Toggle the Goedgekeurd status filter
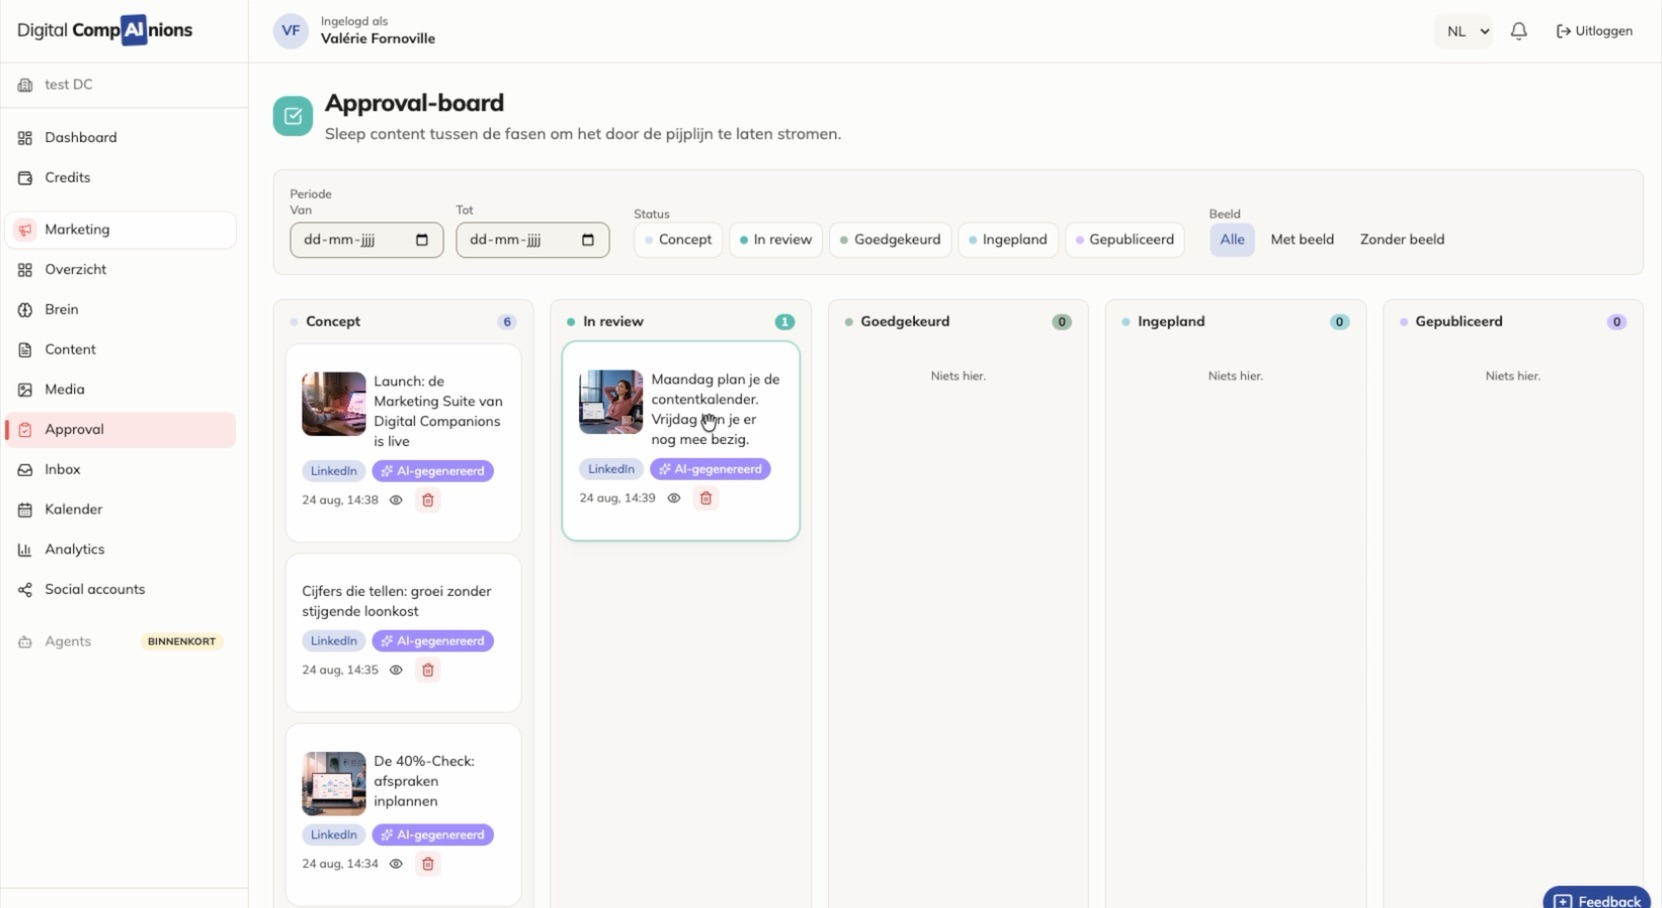The image size is (1662, 908). point(890,240)
